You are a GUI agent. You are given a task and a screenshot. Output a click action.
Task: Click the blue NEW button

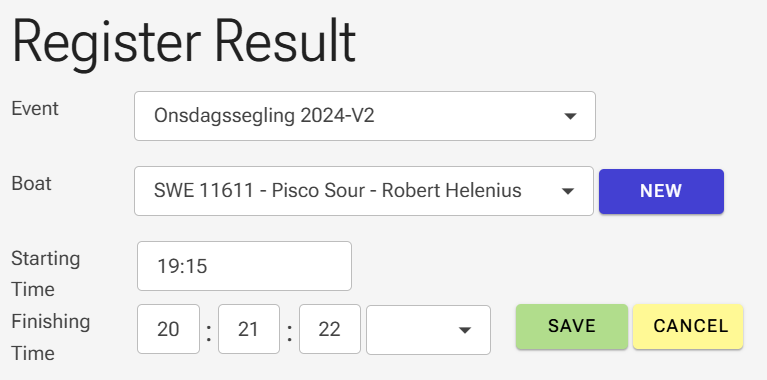coord(661,191)
